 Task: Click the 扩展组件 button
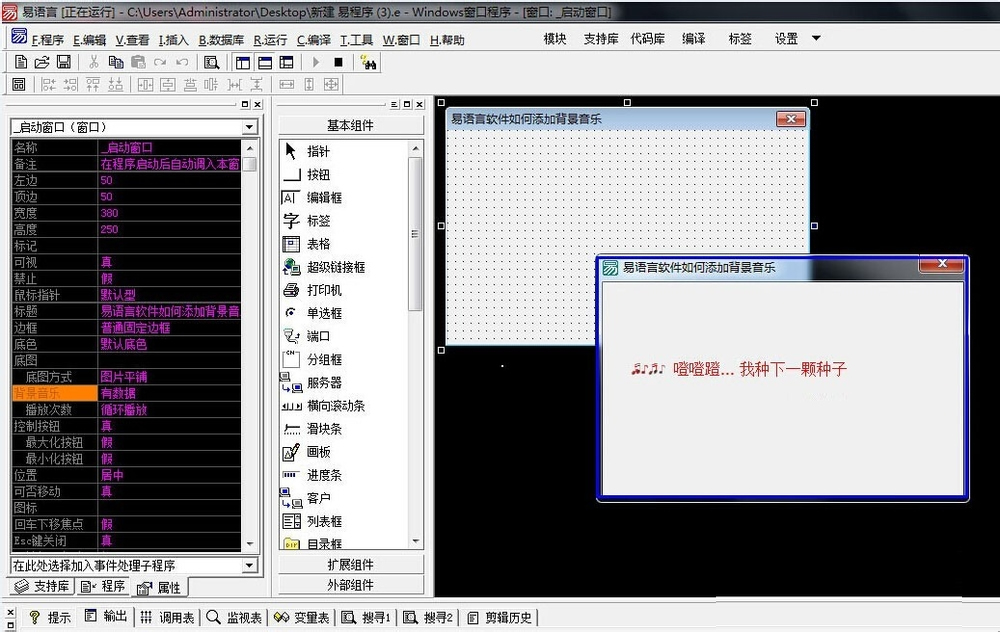point(350,565)
